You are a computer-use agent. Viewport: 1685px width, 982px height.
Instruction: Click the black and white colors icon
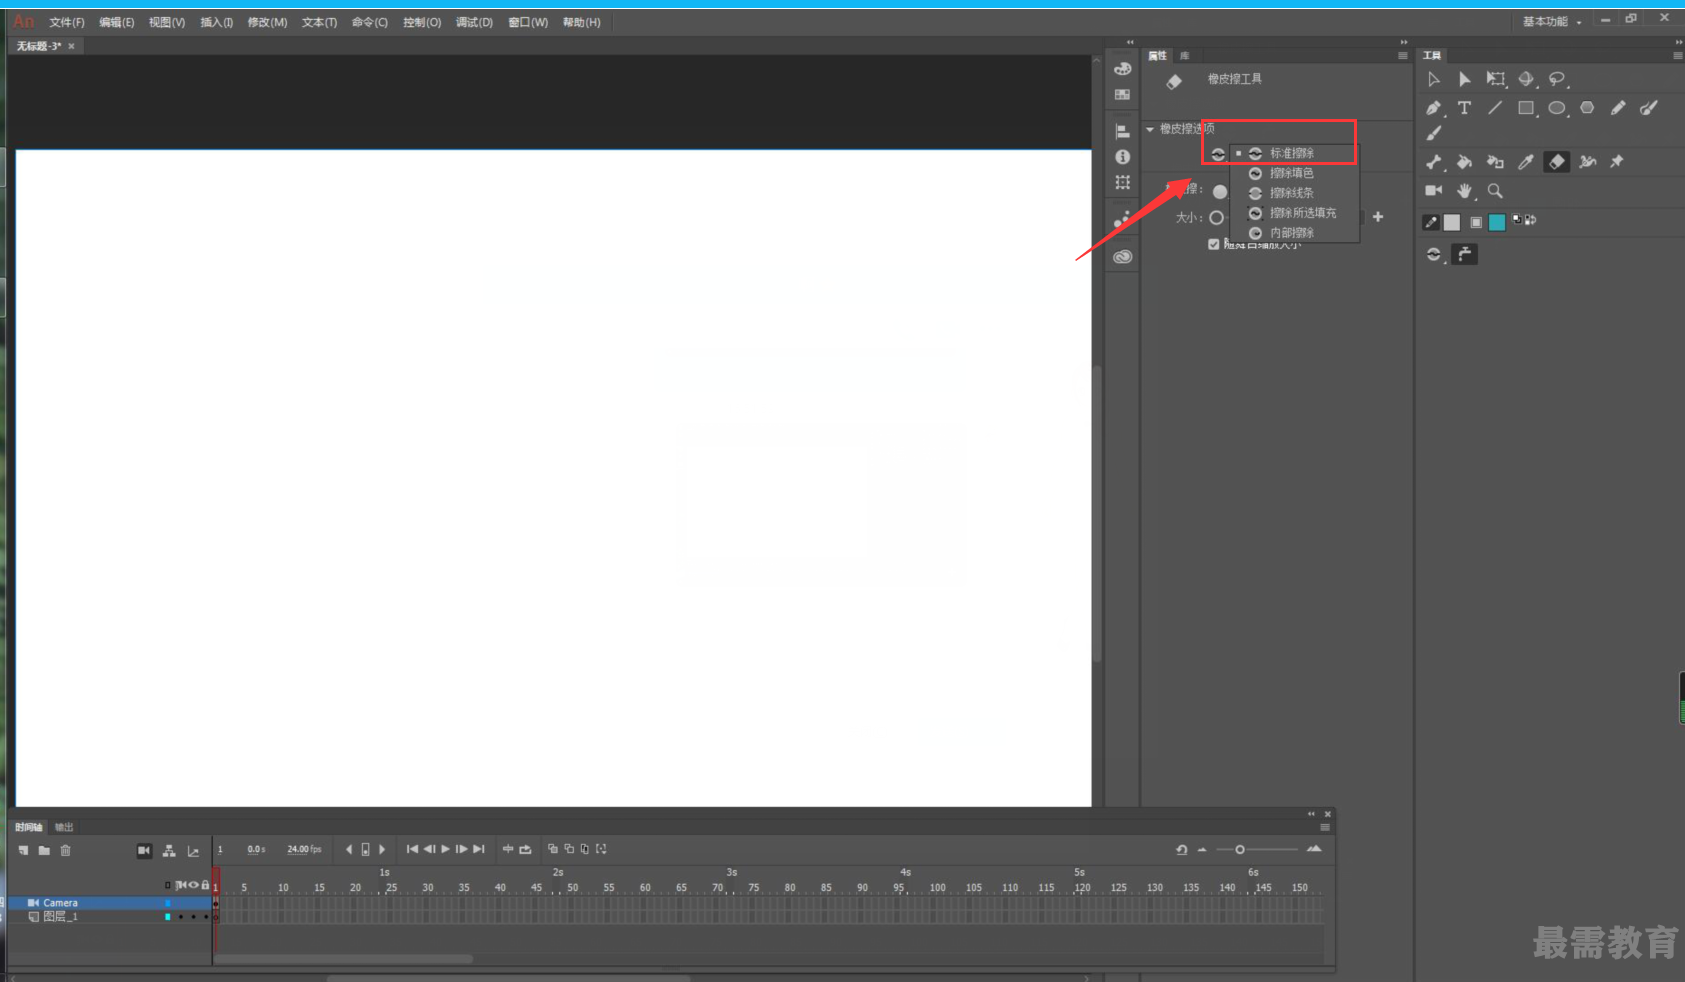1517,219
